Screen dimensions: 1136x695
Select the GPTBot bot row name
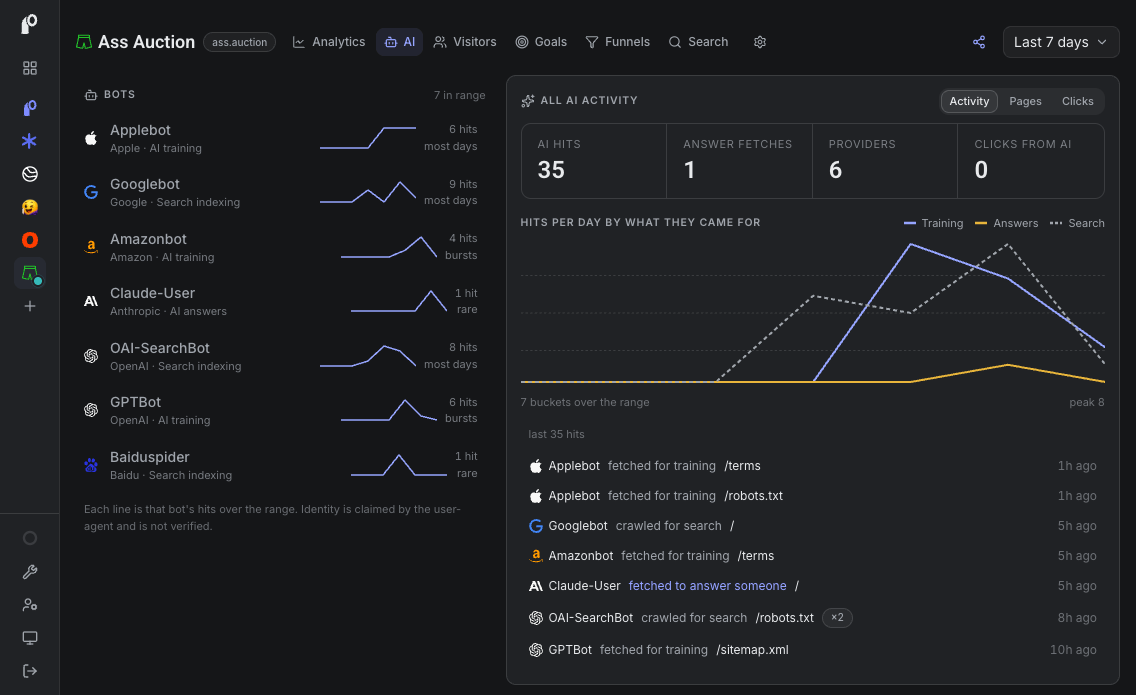pyautogui.click(x=135, y=402)
